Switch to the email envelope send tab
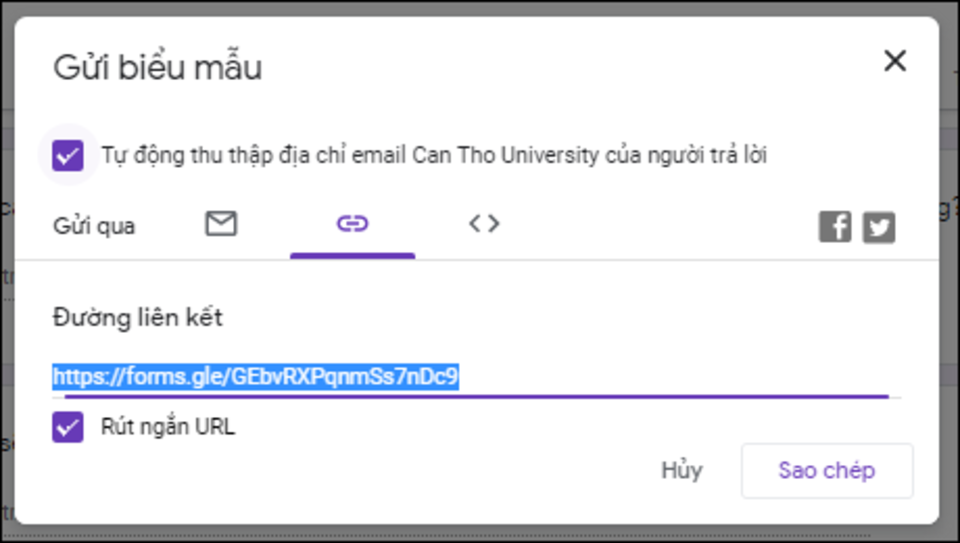The width and height of the screenshot is (960, 543). [x=221, y=224]
